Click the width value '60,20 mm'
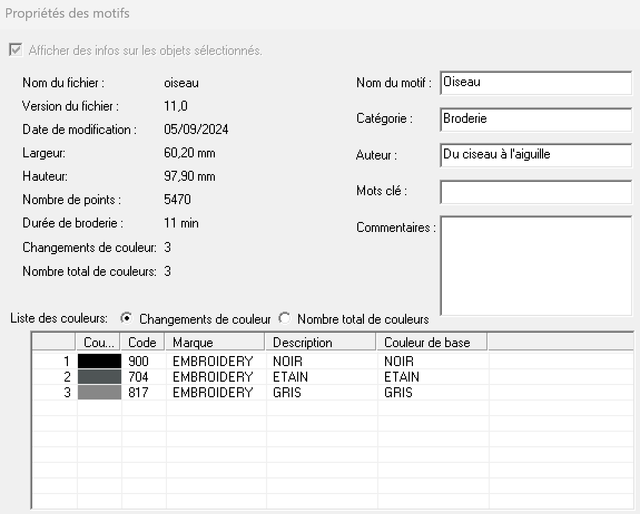The height and width of the screenshot is (514, 640). coord(189,153)
